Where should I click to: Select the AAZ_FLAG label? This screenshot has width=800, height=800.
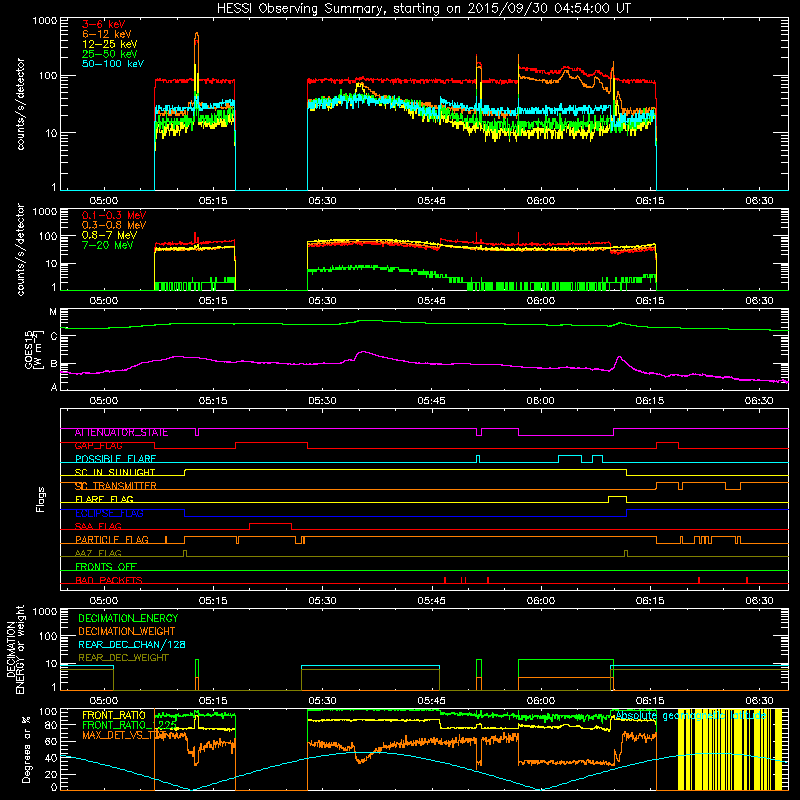[x=98, y=554]
